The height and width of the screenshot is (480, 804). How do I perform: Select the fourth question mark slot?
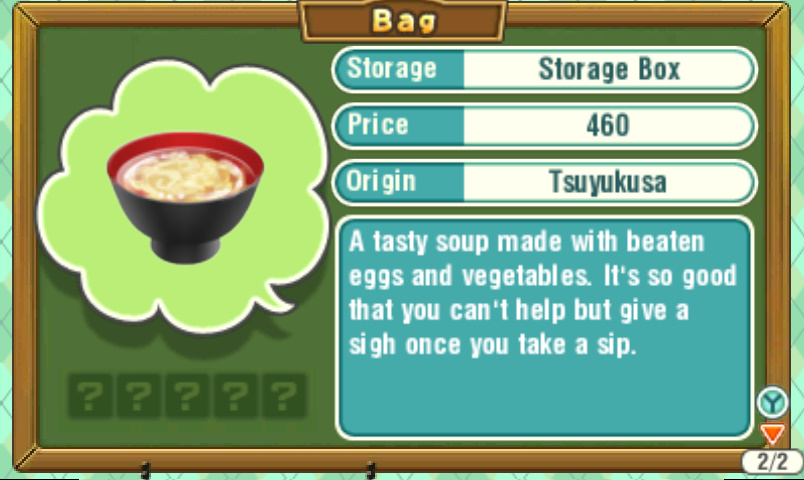pyautogui.click(x=235, y=395)
